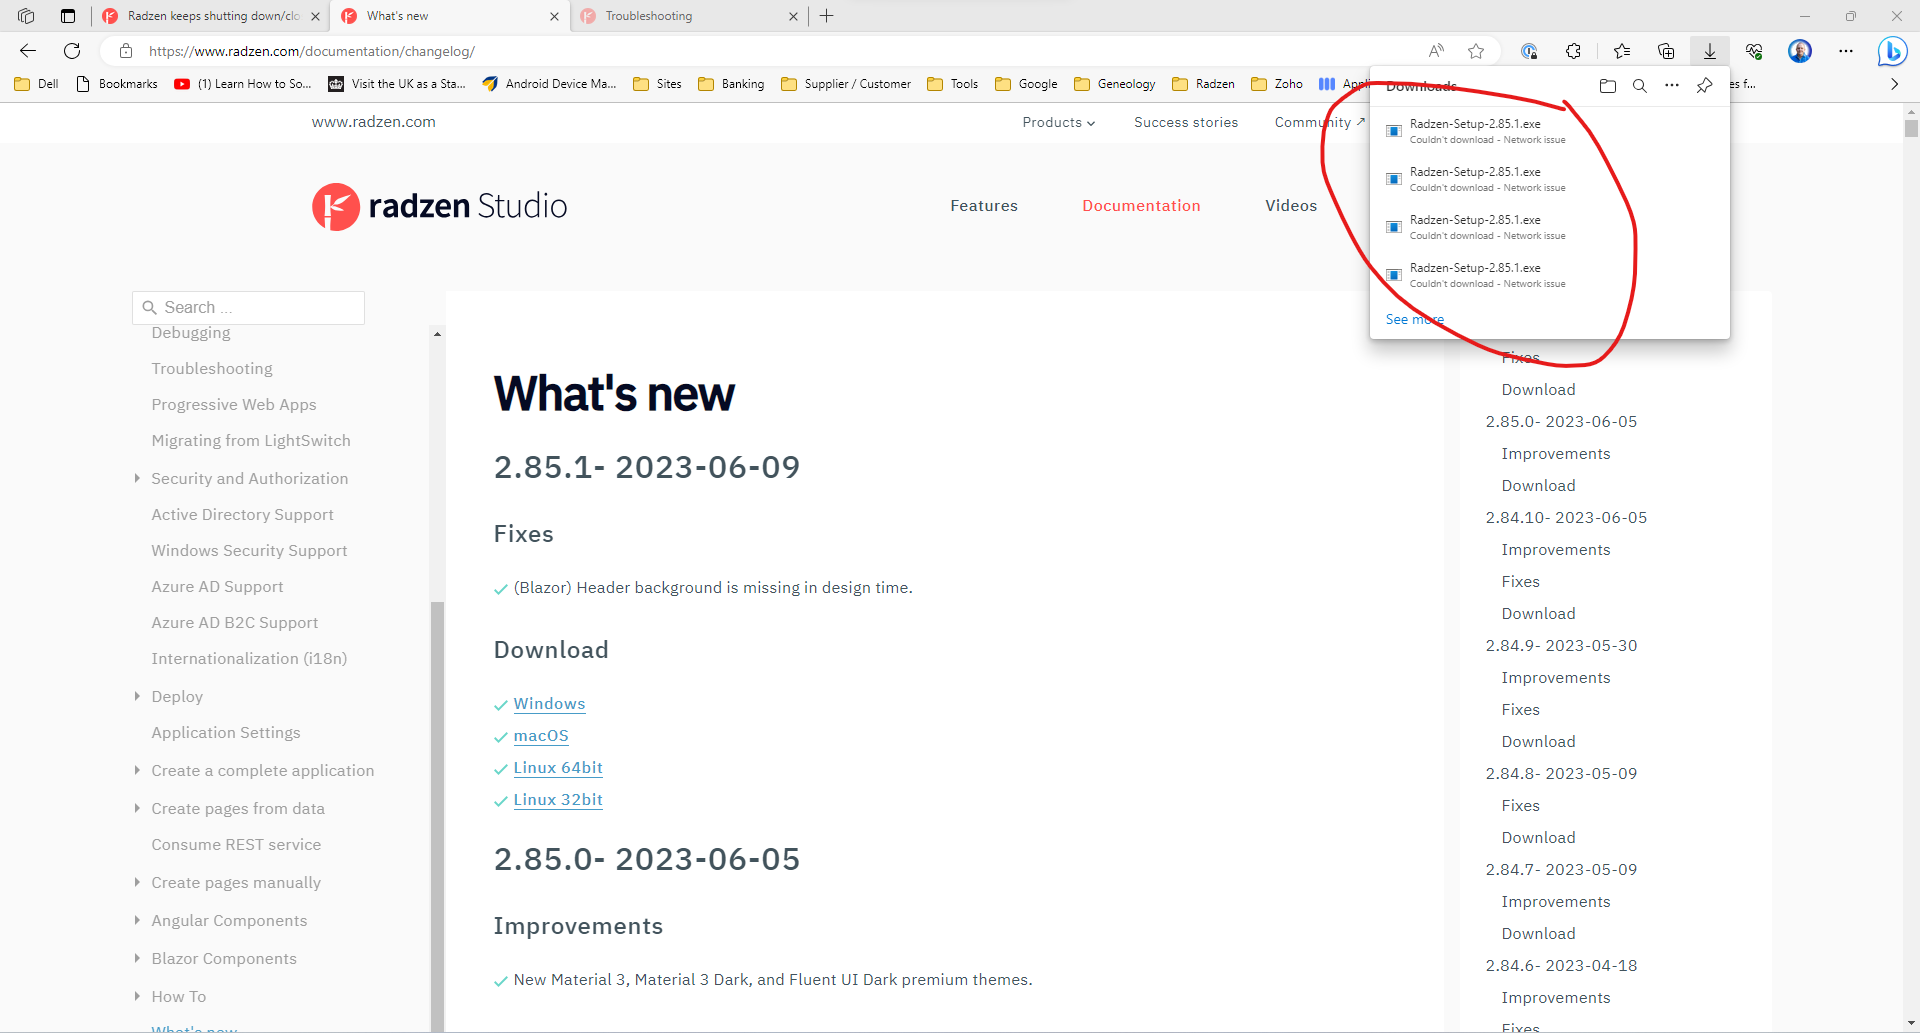1920x1033 pixels.
Task: Click radzen Studio logo
Action: coord(439,206)
